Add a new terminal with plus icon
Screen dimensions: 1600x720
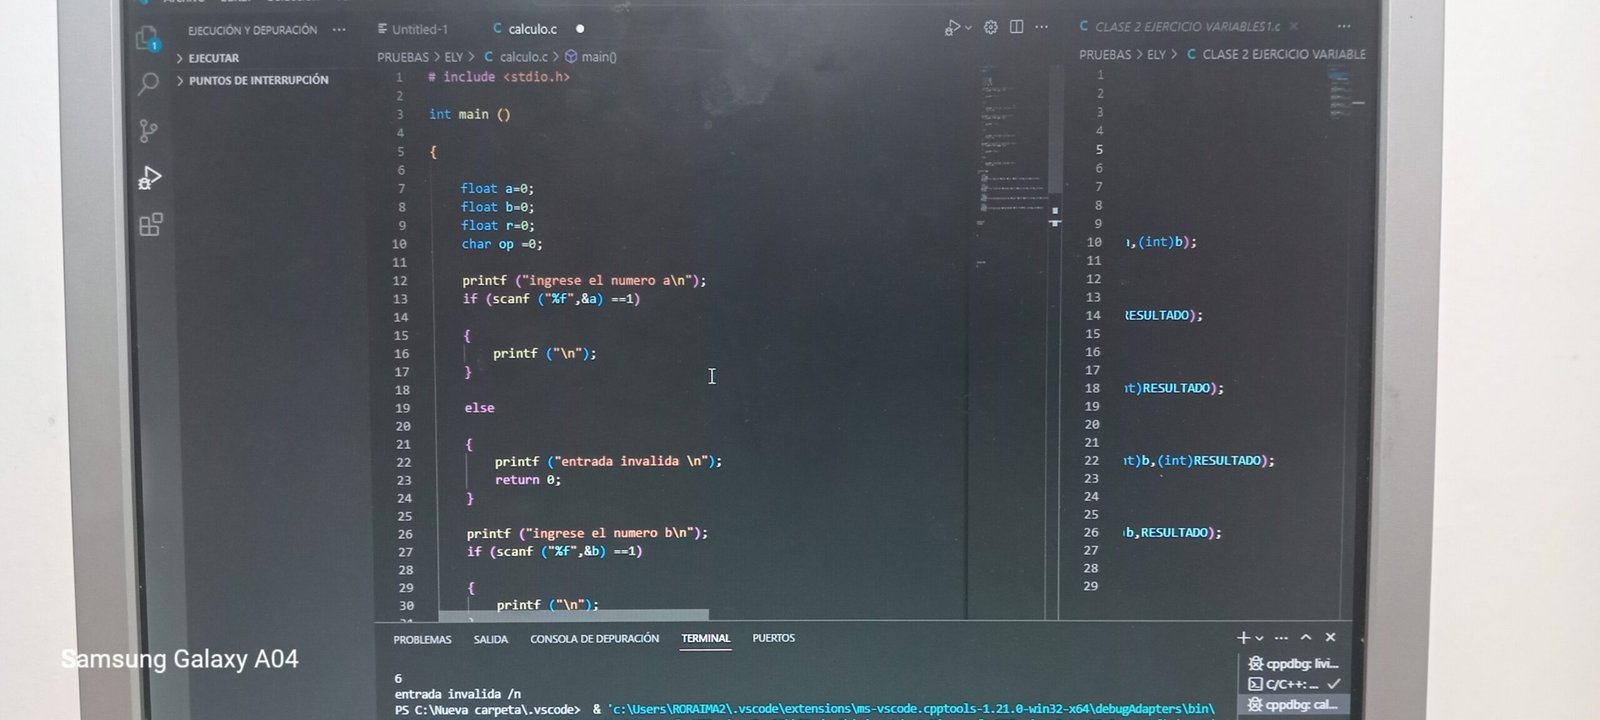tap(1243, 637)
